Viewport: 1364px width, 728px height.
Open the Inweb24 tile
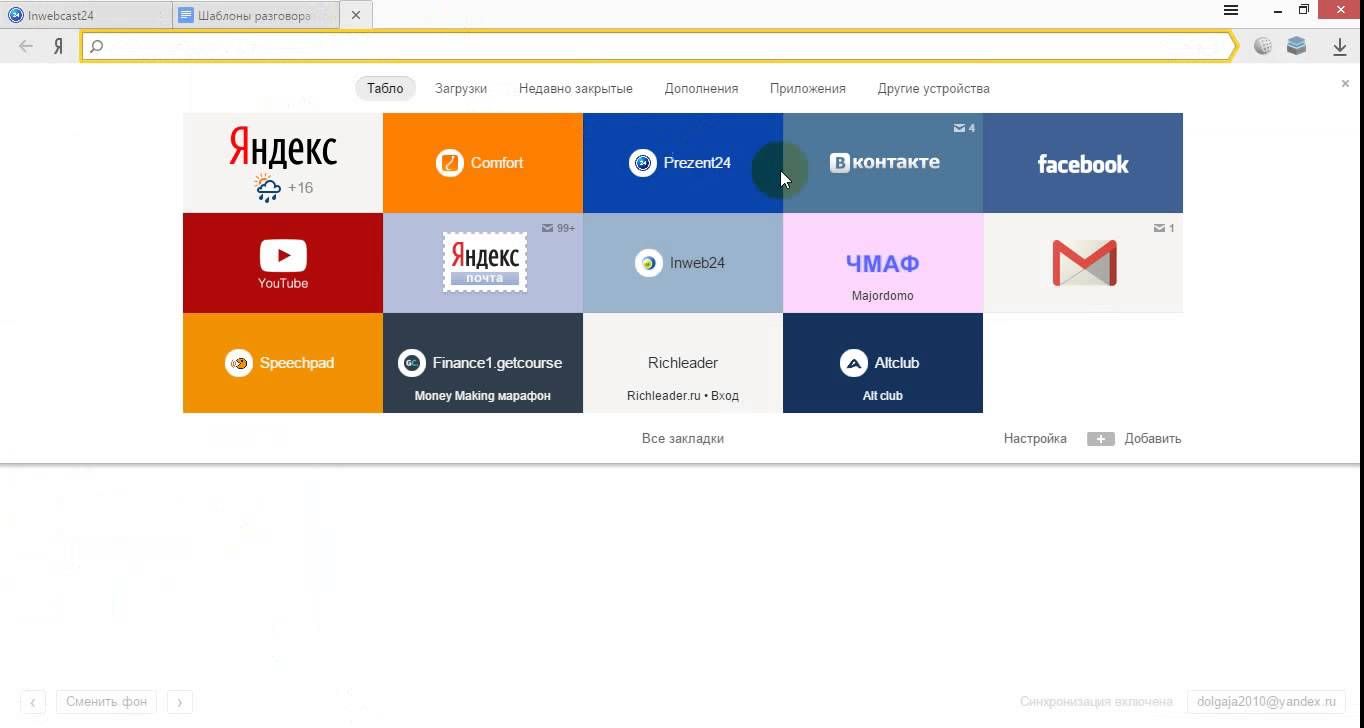click(x=683, y=263)
